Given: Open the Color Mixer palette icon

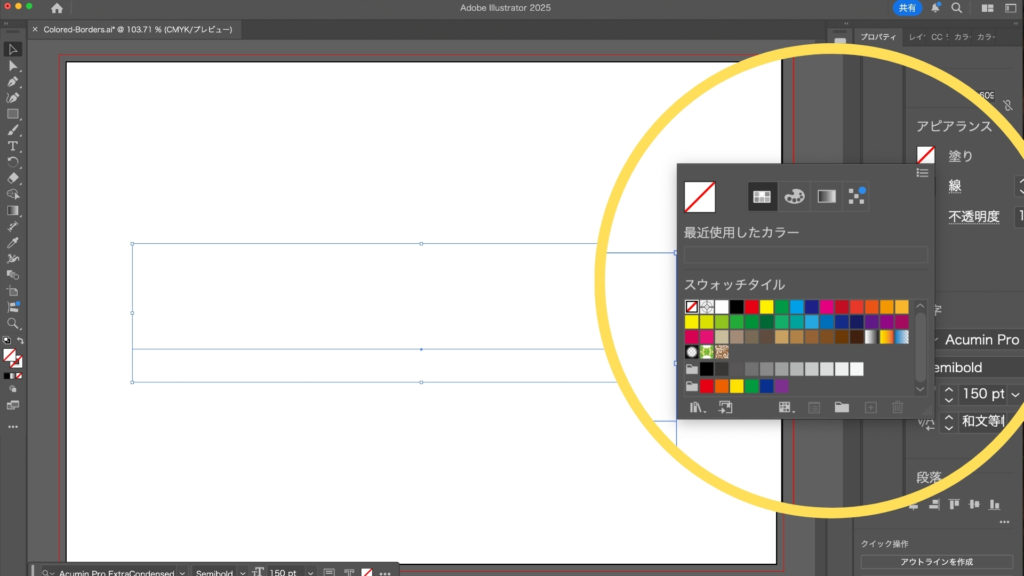Looking at the screenshot, I should pos(794,196).
